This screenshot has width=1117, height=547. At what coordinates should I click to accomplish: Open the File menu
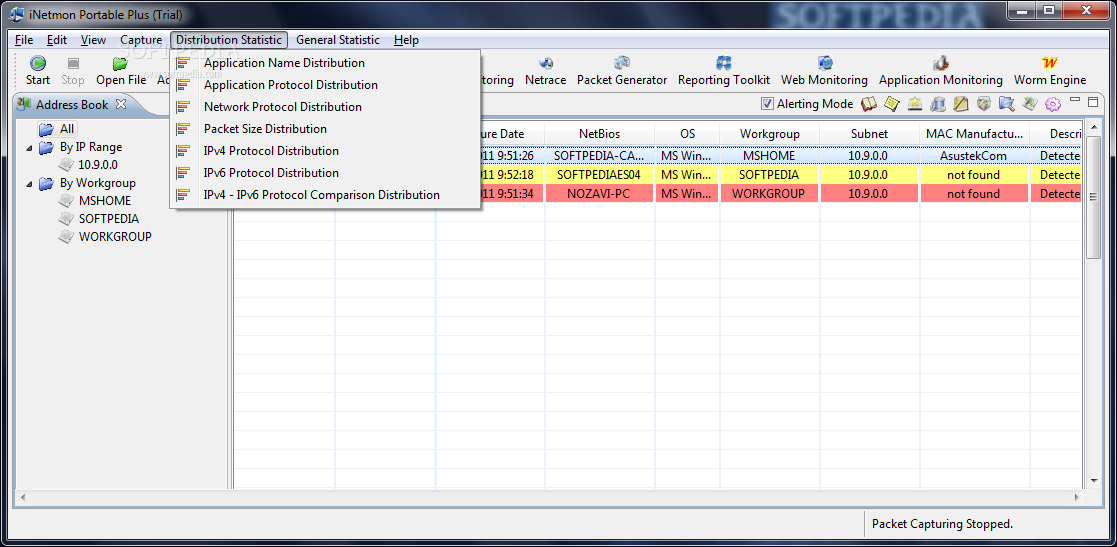(x=24, y=40)
